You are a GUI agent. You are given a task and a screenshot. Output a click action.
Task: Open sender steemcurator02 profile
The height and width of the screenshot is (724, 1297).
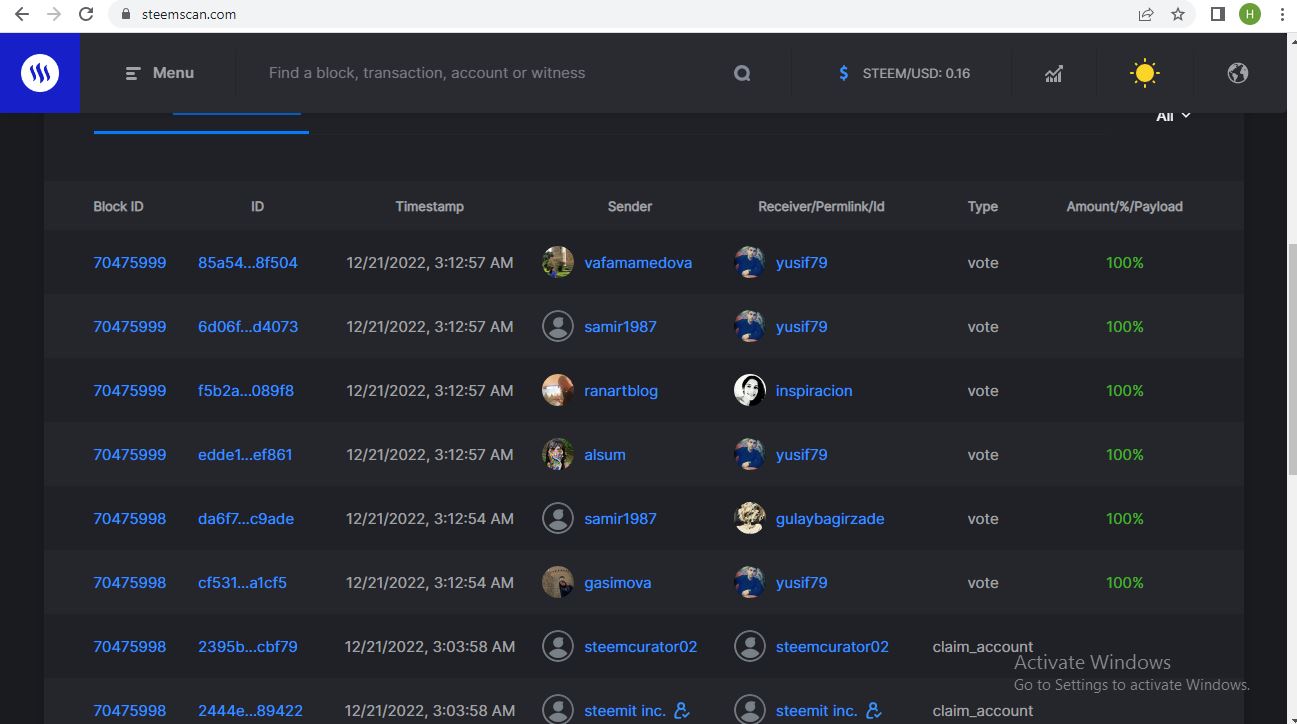641,647
